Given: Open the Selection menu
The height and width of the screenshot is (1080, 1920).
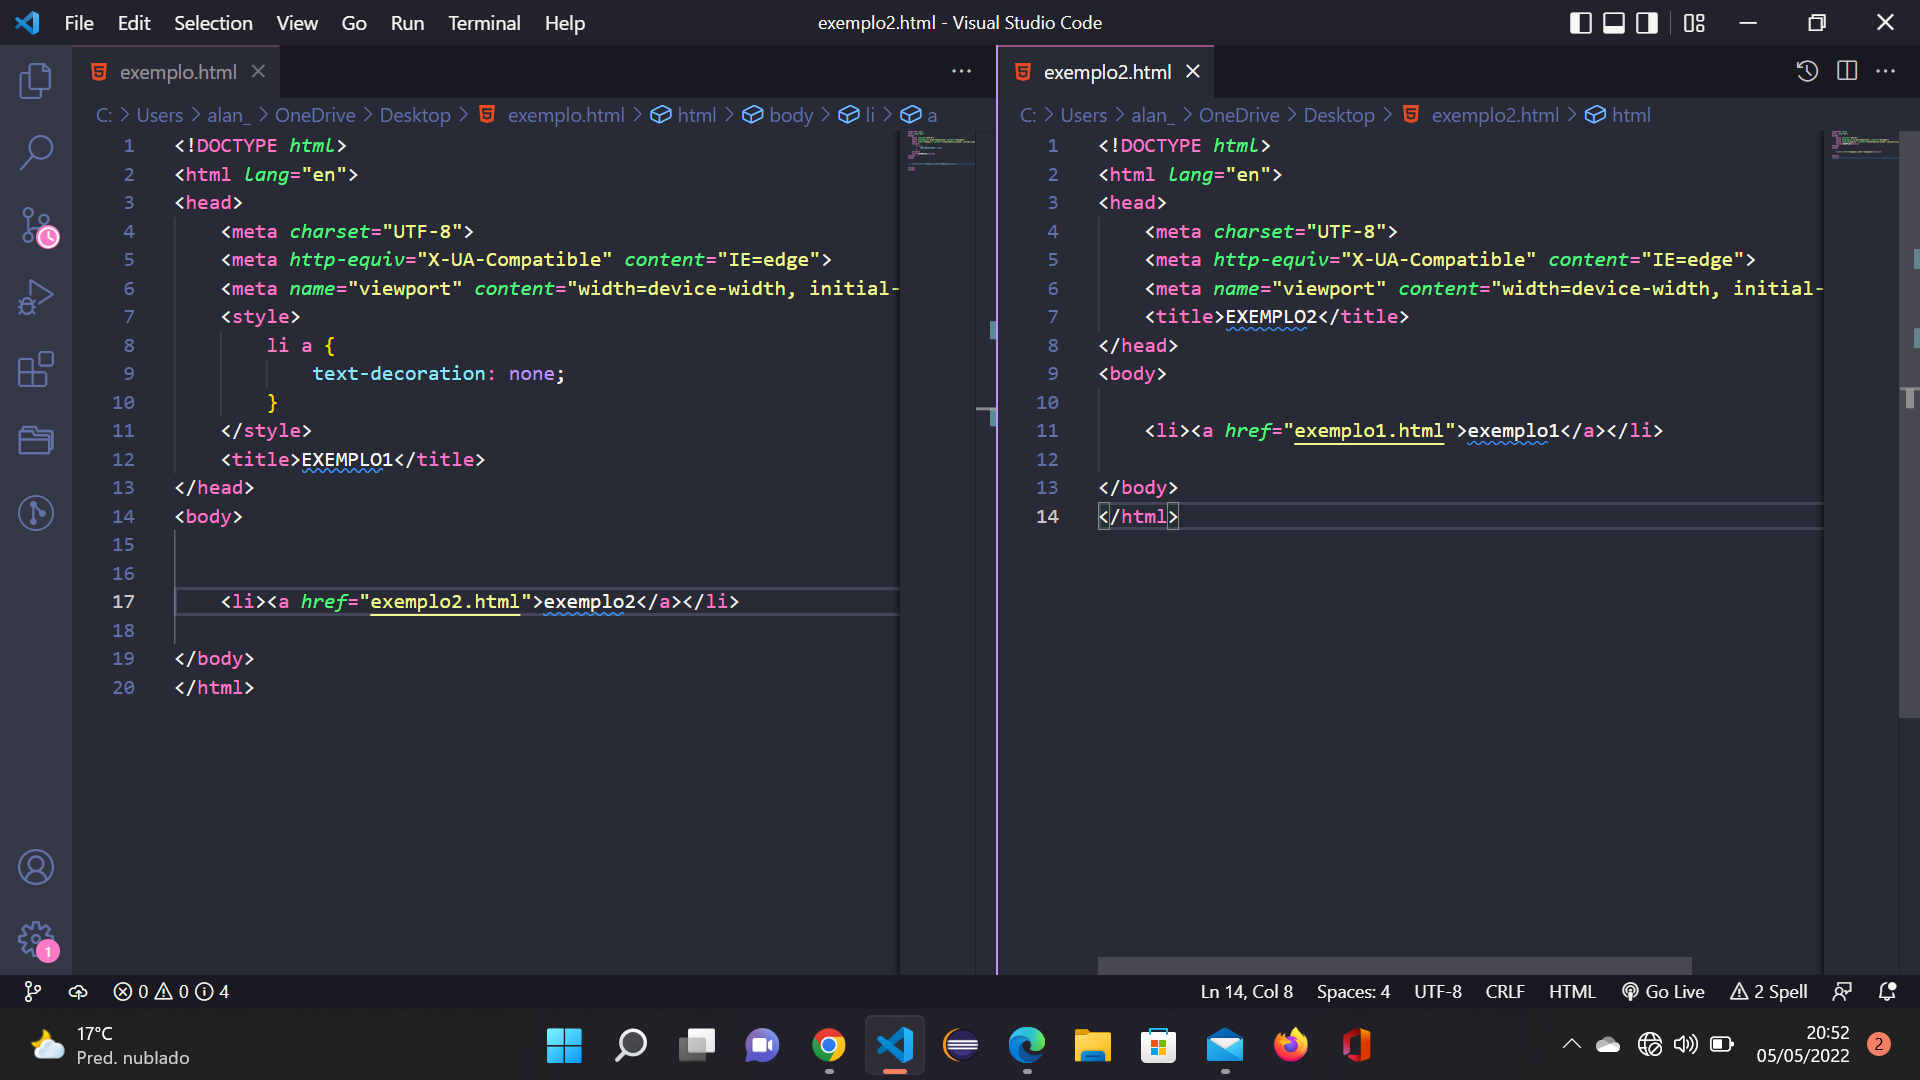Looking at the screenshot, I should click(213, 23).
